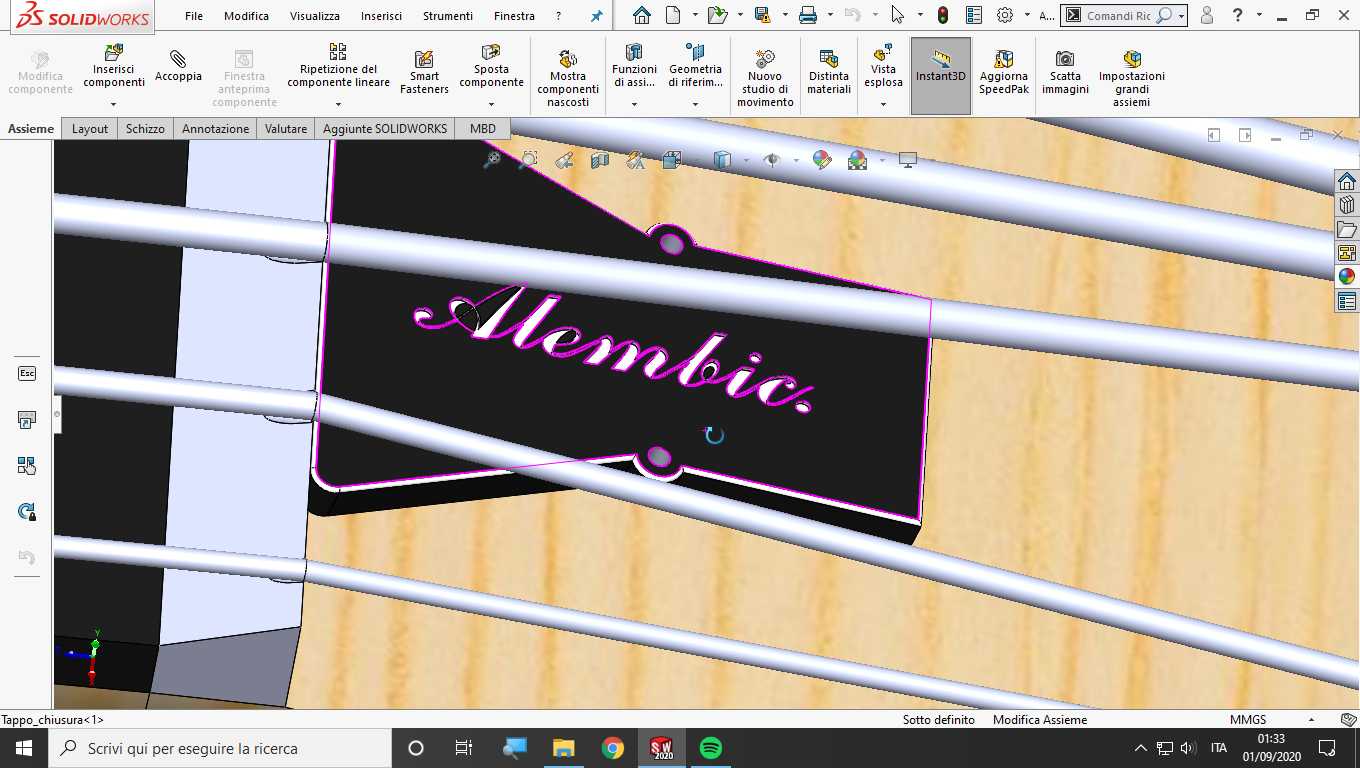Open the Strumenti menu
This screenshot has width=1360, height=768.
447,16
